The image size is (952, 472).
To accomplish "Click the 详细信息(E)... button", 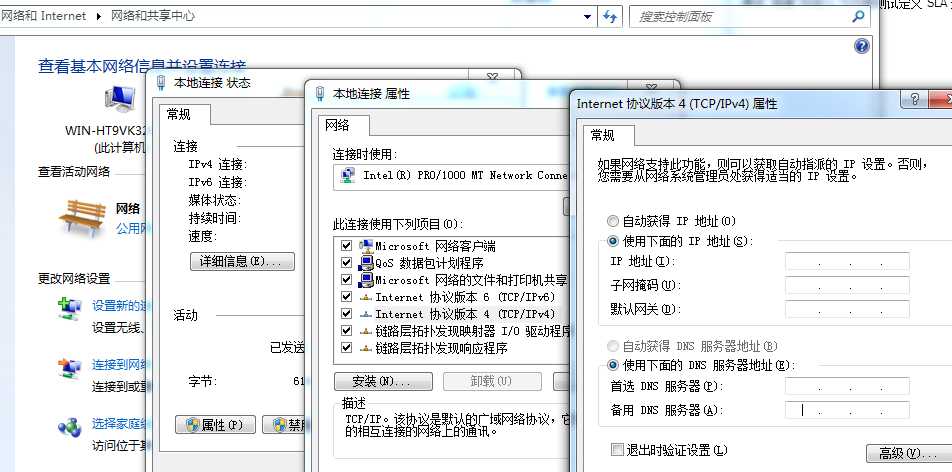I will point(242,262).
